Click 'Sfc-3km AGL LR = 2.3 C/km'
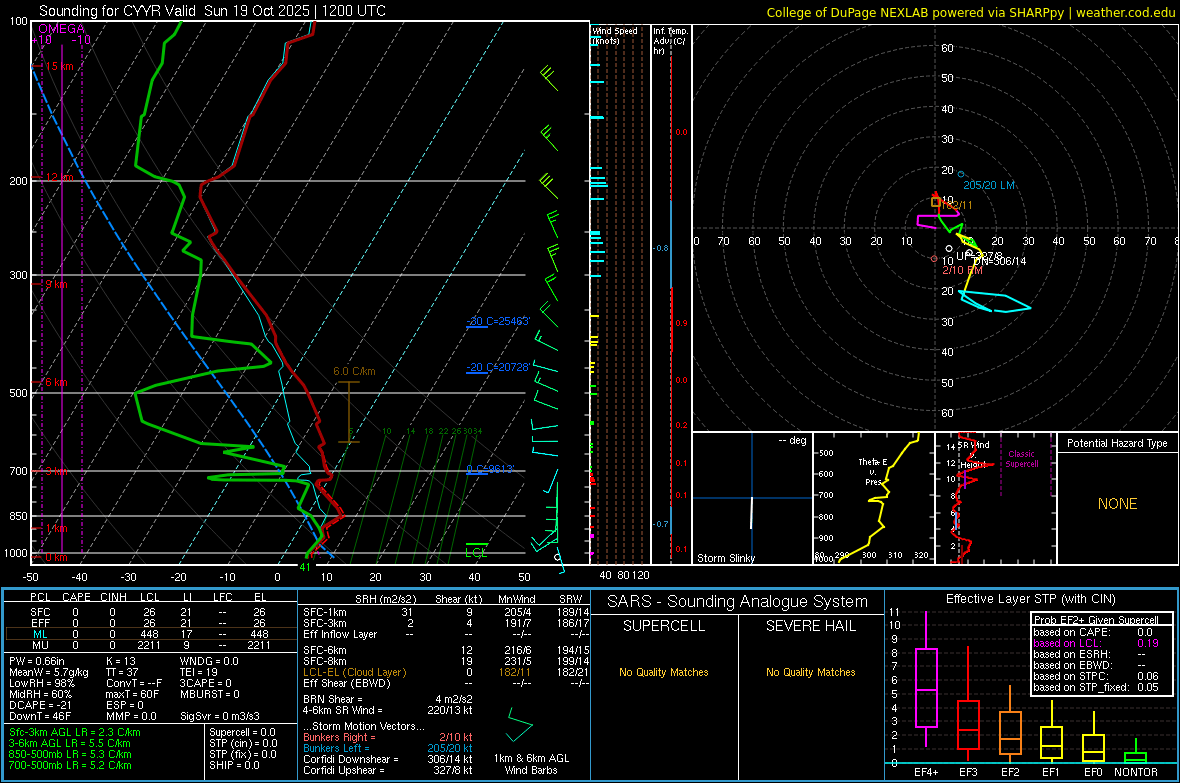The height and width of the screenshot is (783, 1180). pyautogui.click(x=75, y=733)
